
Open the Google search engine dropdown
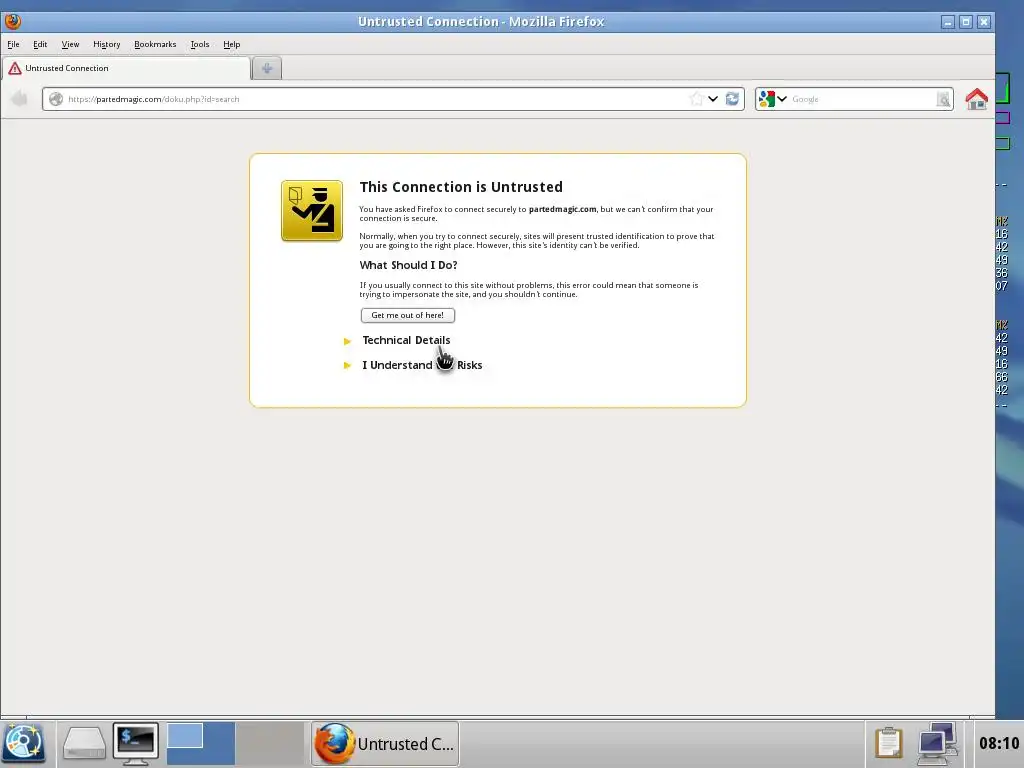(773, 99)
